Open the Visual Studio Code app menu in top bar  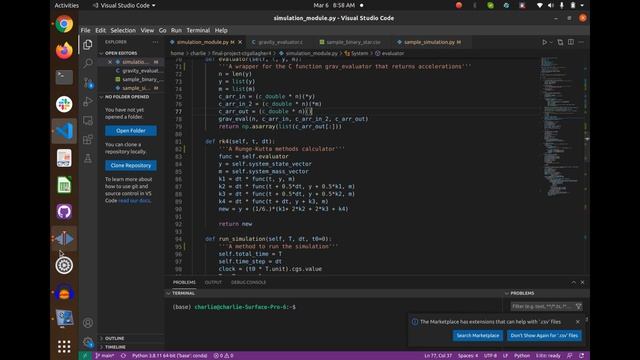(124, 5)
